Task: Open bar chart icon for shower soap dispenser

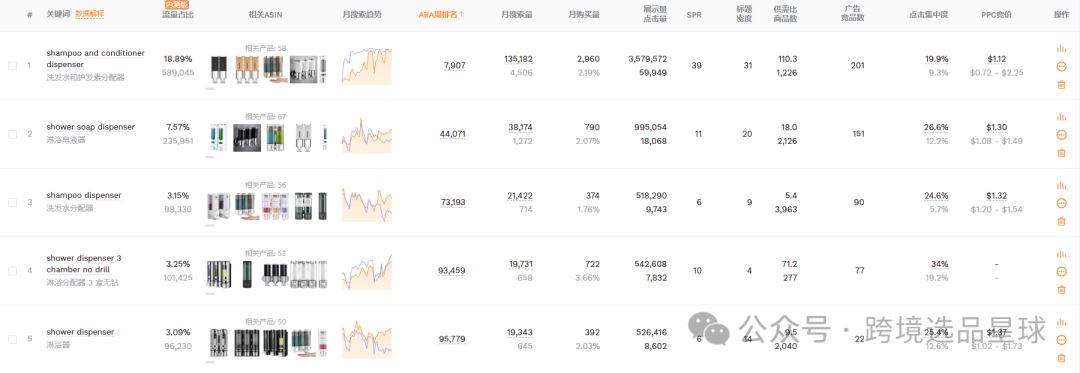Action: [x=1061, y=117]
